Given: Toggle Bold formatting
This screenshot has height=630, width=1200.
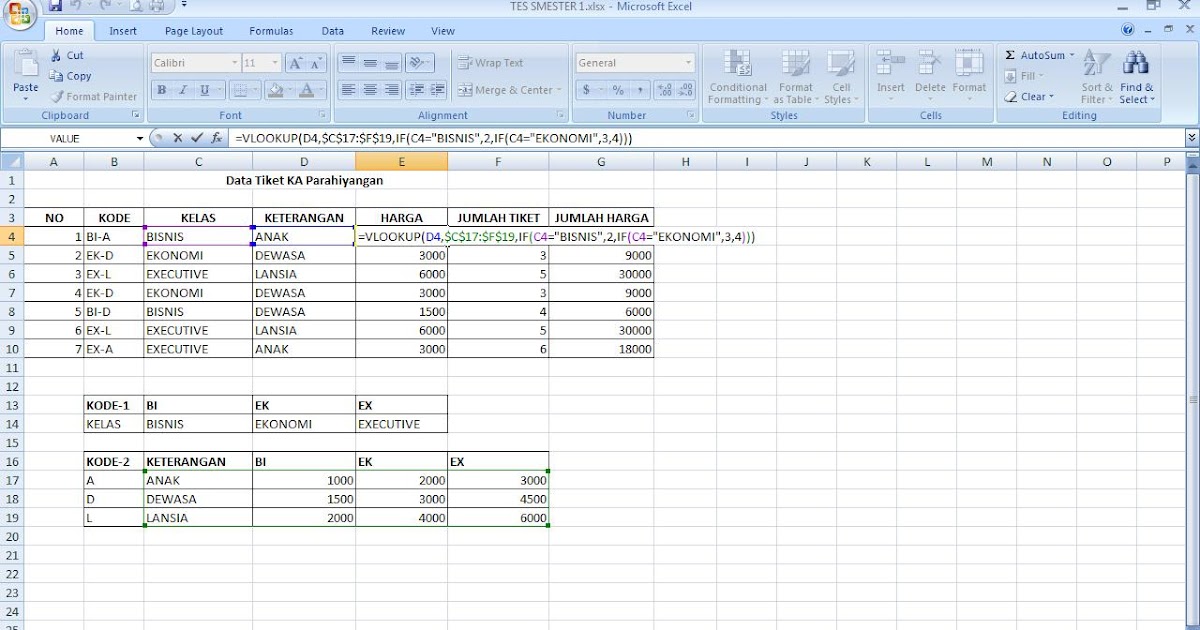Looking at the screenshot, I should (x=161, y=90).
